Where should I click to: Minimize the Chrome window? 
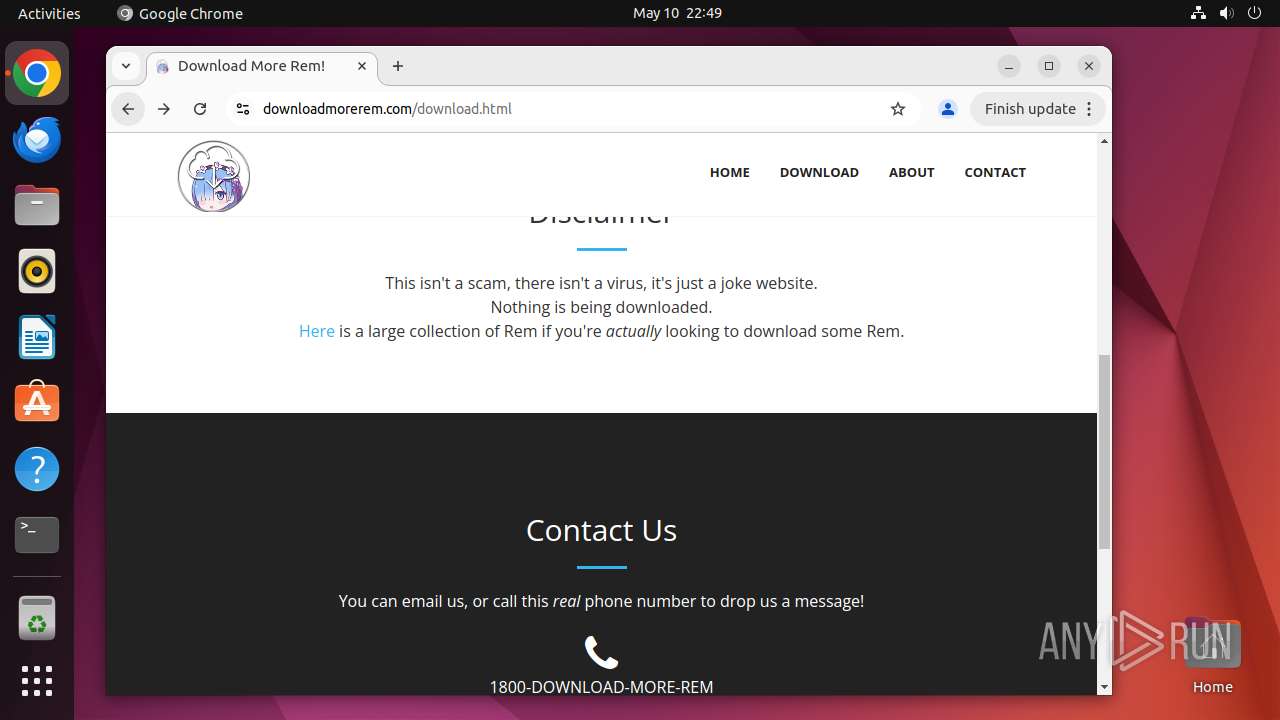pyautogui.click(x=1009, y=66)
